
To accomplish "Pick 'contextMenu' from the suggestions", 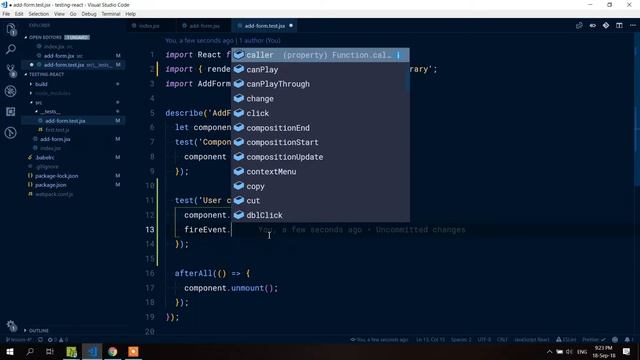I will pyautogui.click(x=320, y=171).
